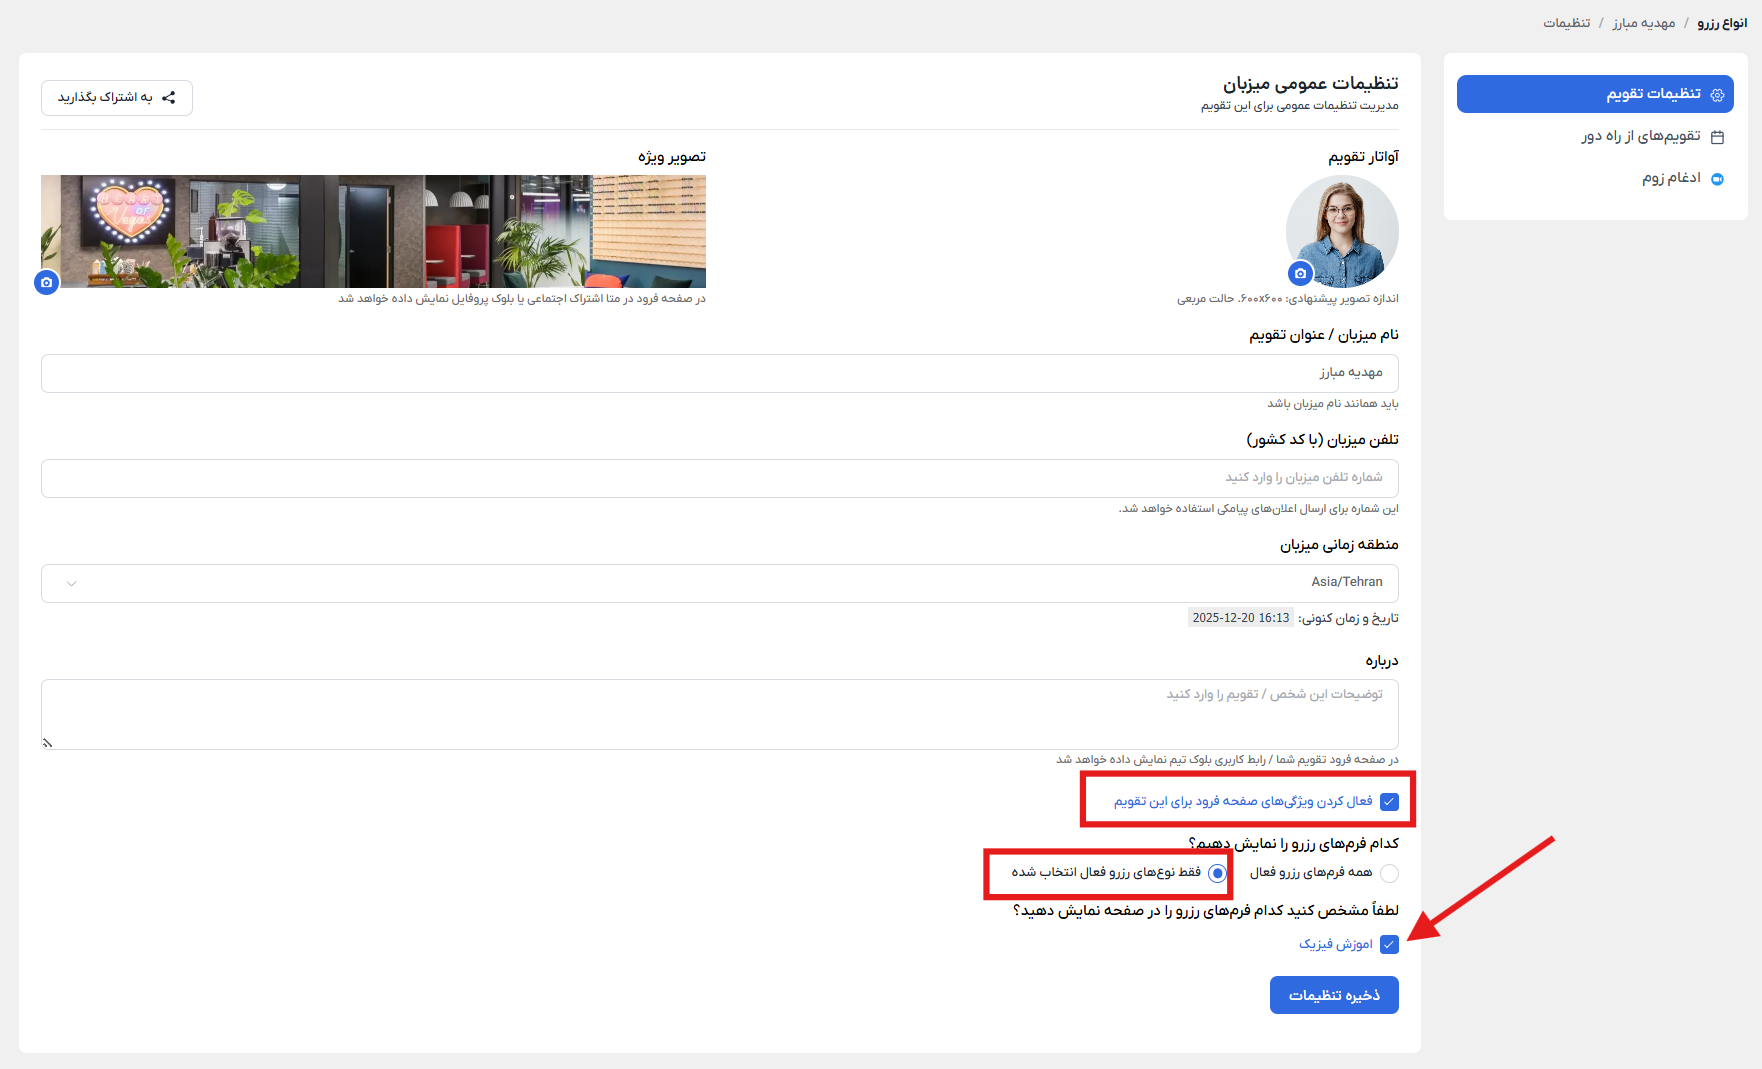Click the share icon in the share button
Viewport: 1762px width, 1069px height.
coord(169,98)
